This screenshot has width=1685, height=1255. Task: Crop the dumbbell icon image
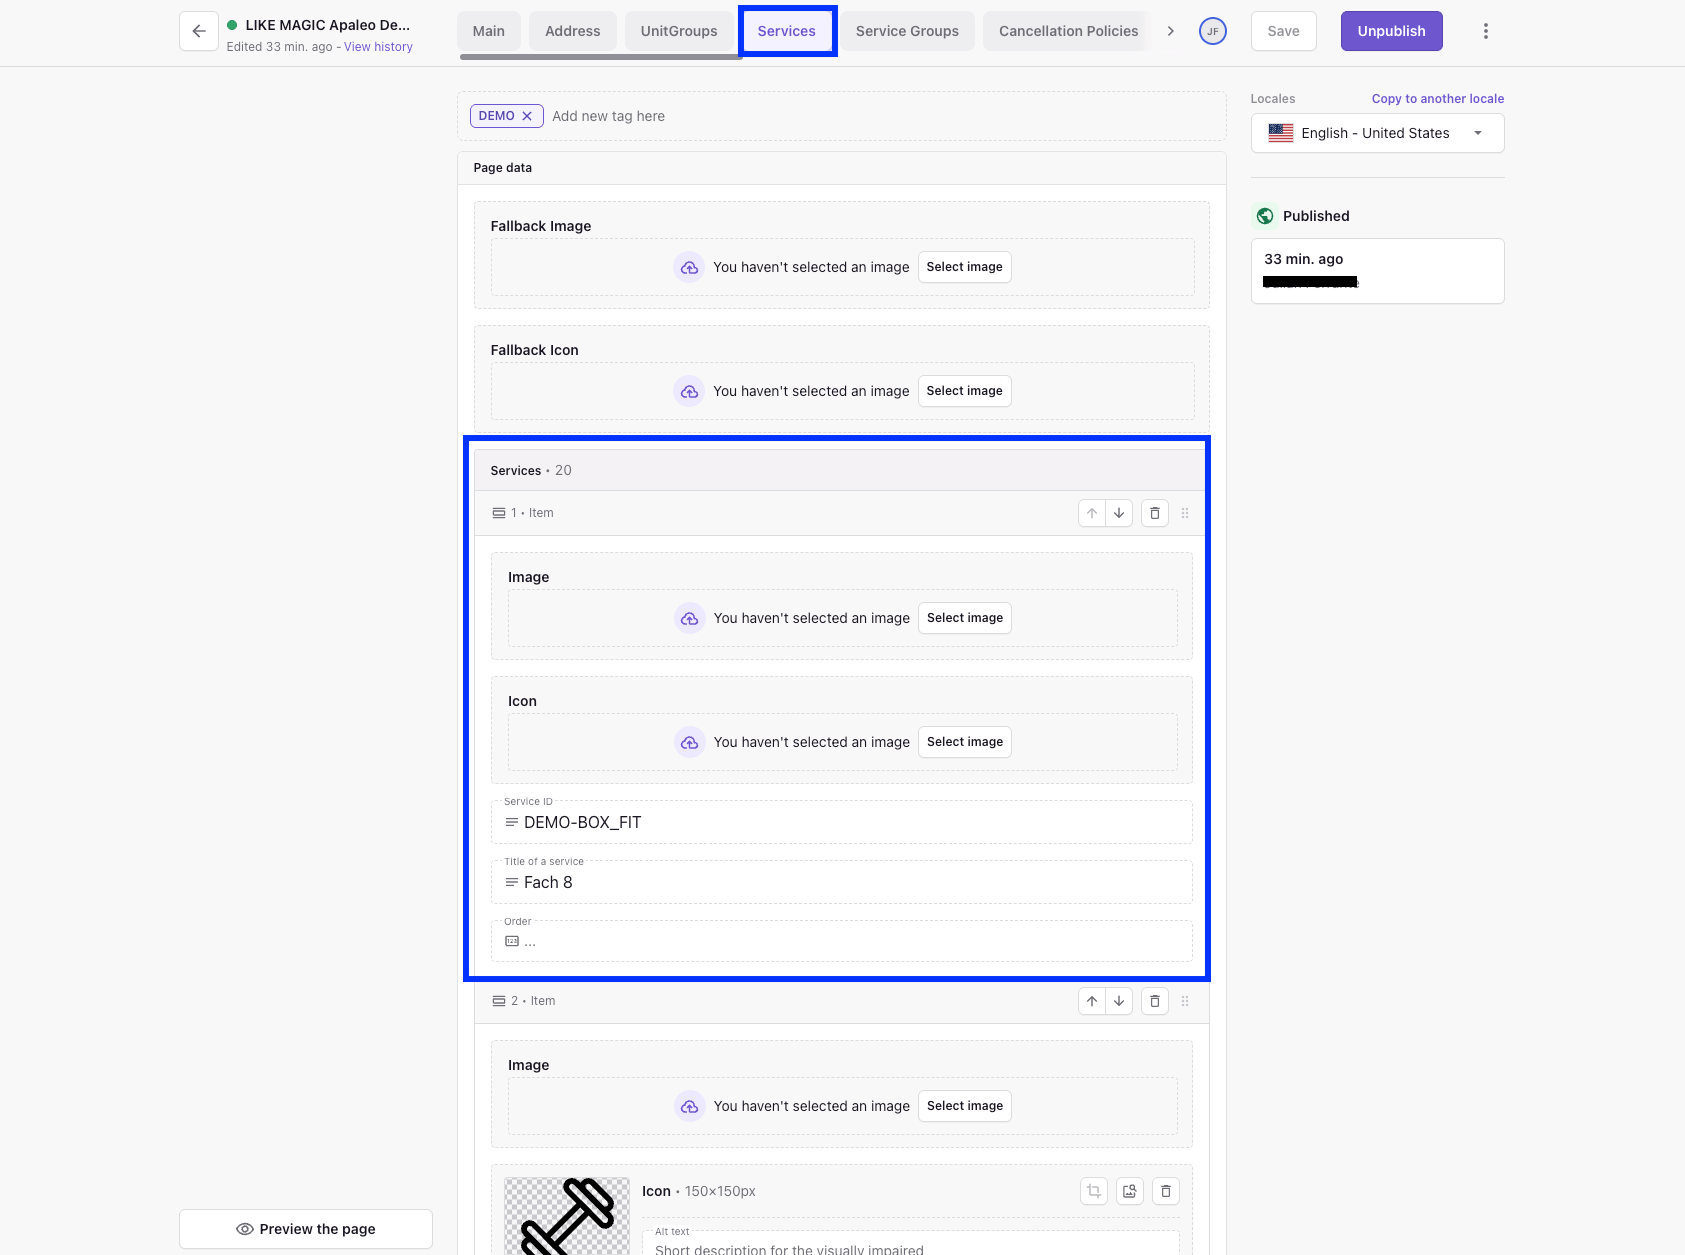[x=1094, y=1191]
